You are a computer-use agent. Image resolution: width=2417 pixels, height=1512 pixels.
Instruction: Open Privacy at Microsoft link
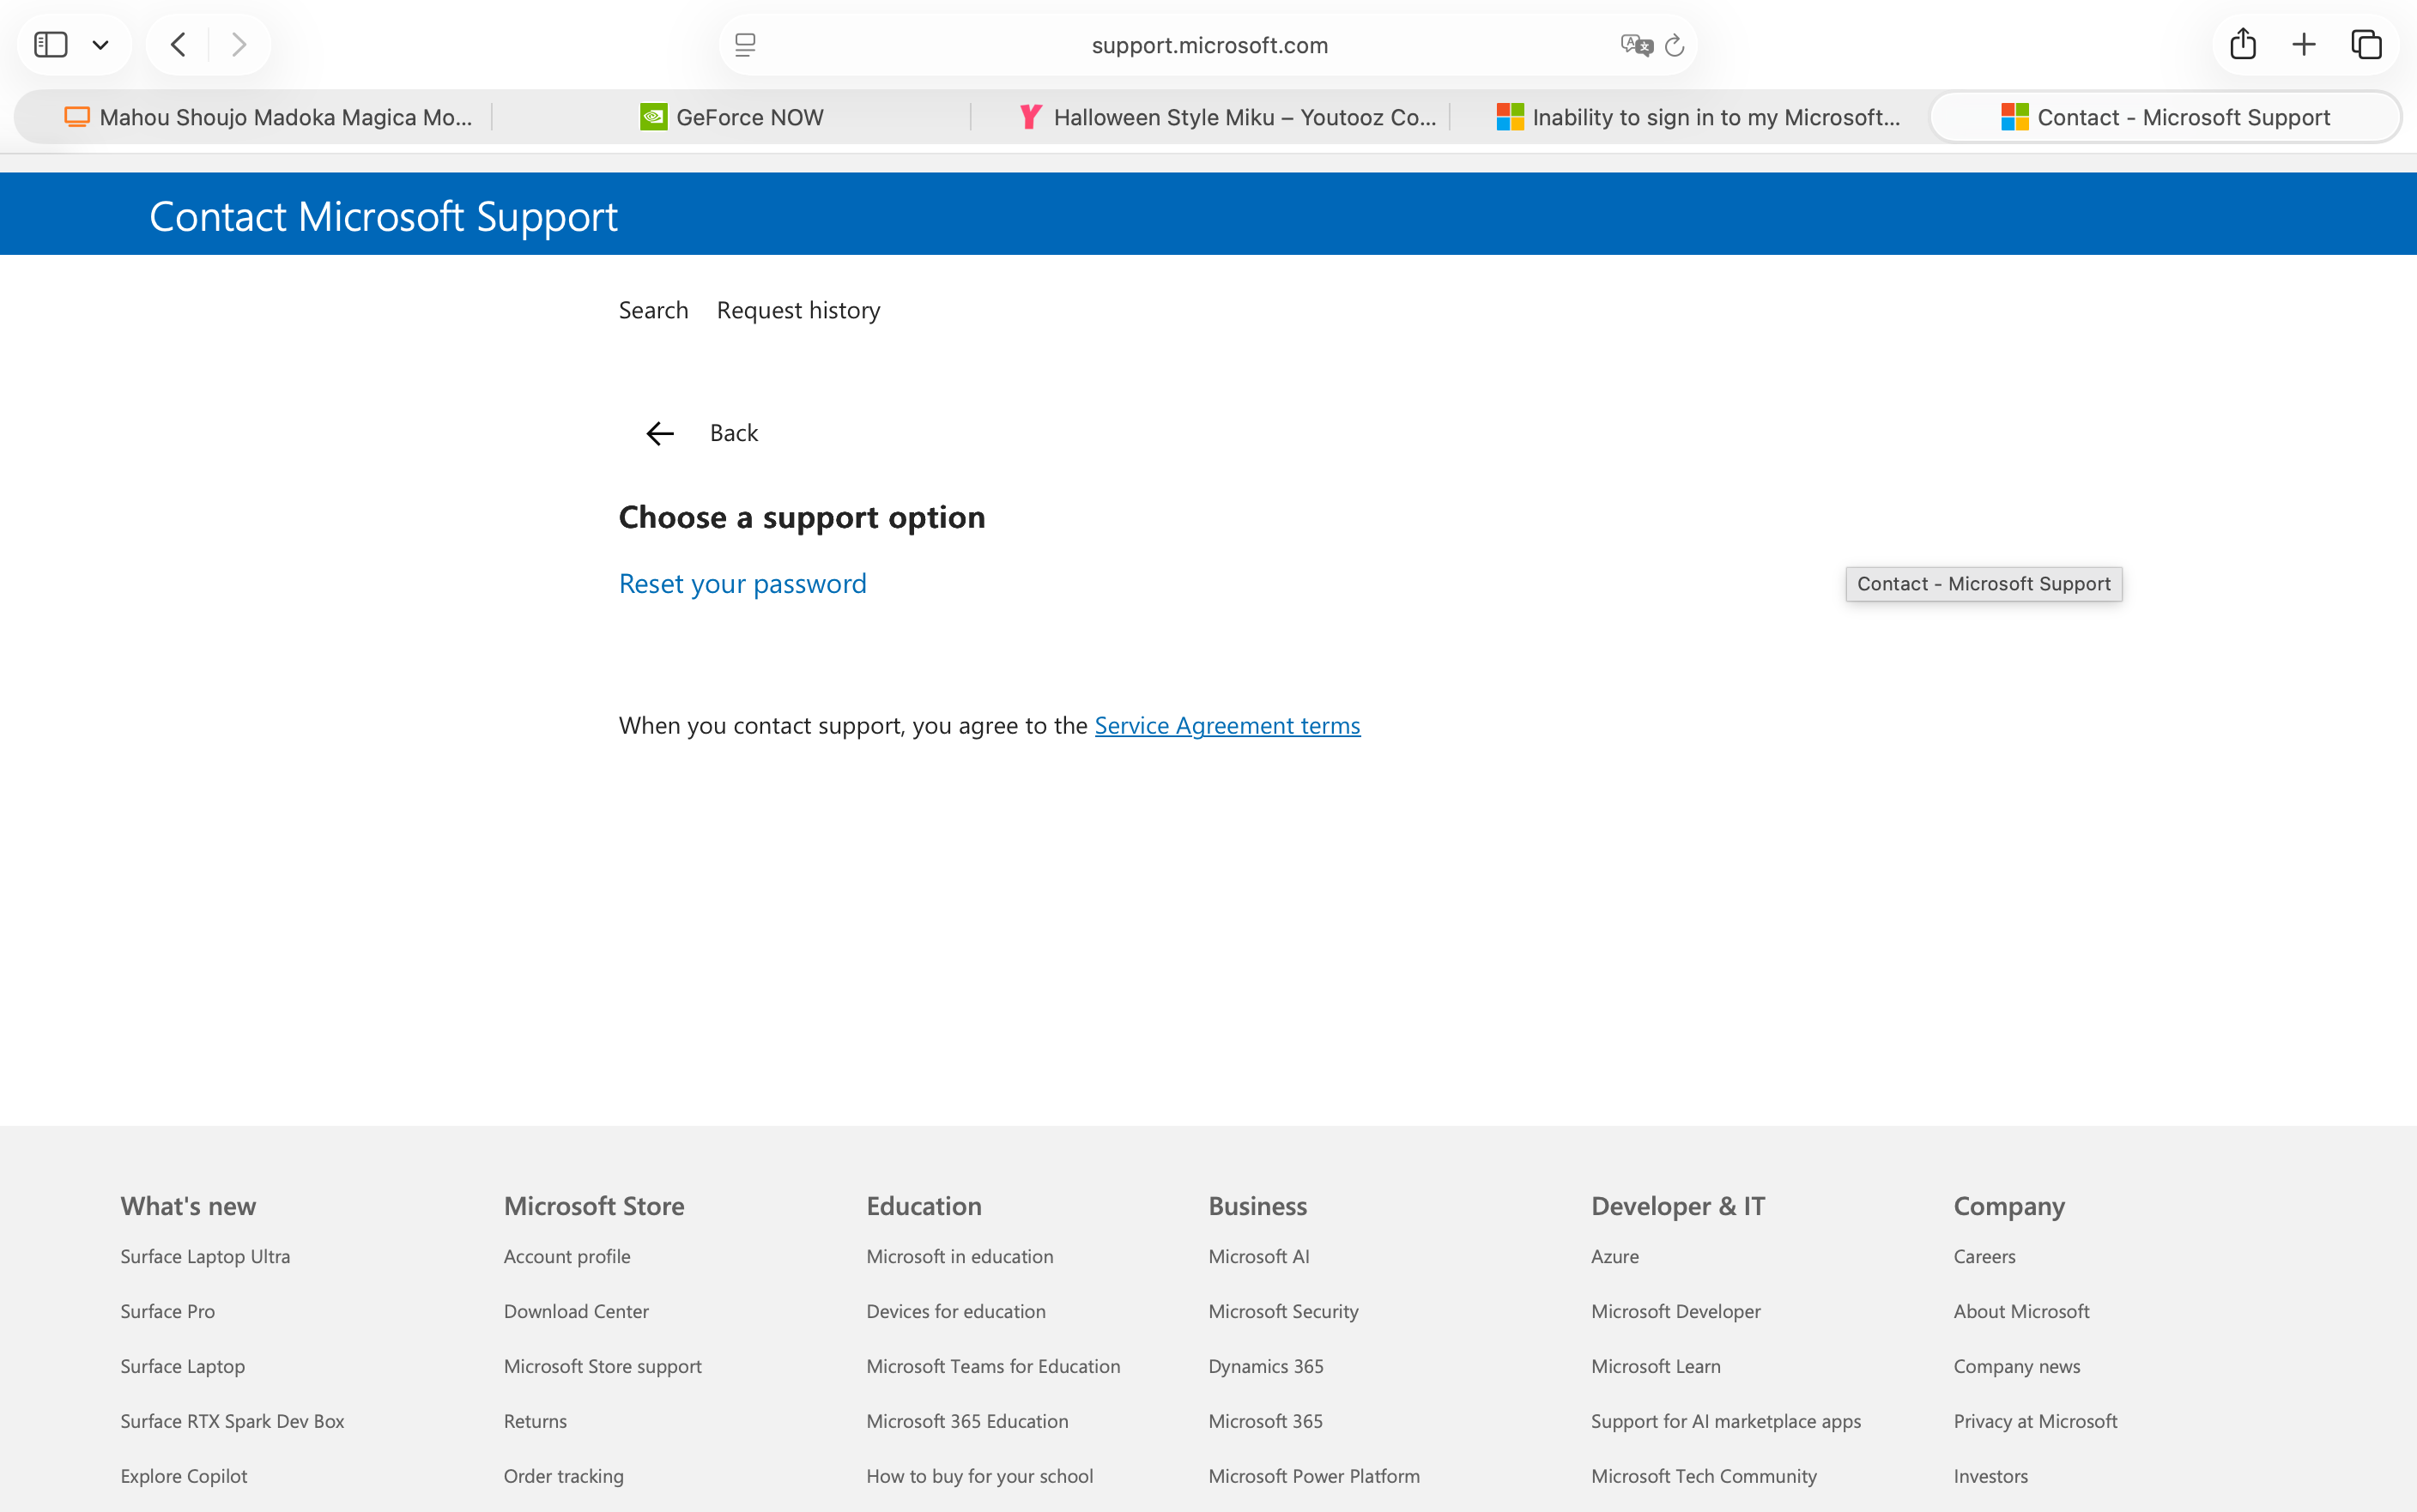[x=2035, y=1421]
